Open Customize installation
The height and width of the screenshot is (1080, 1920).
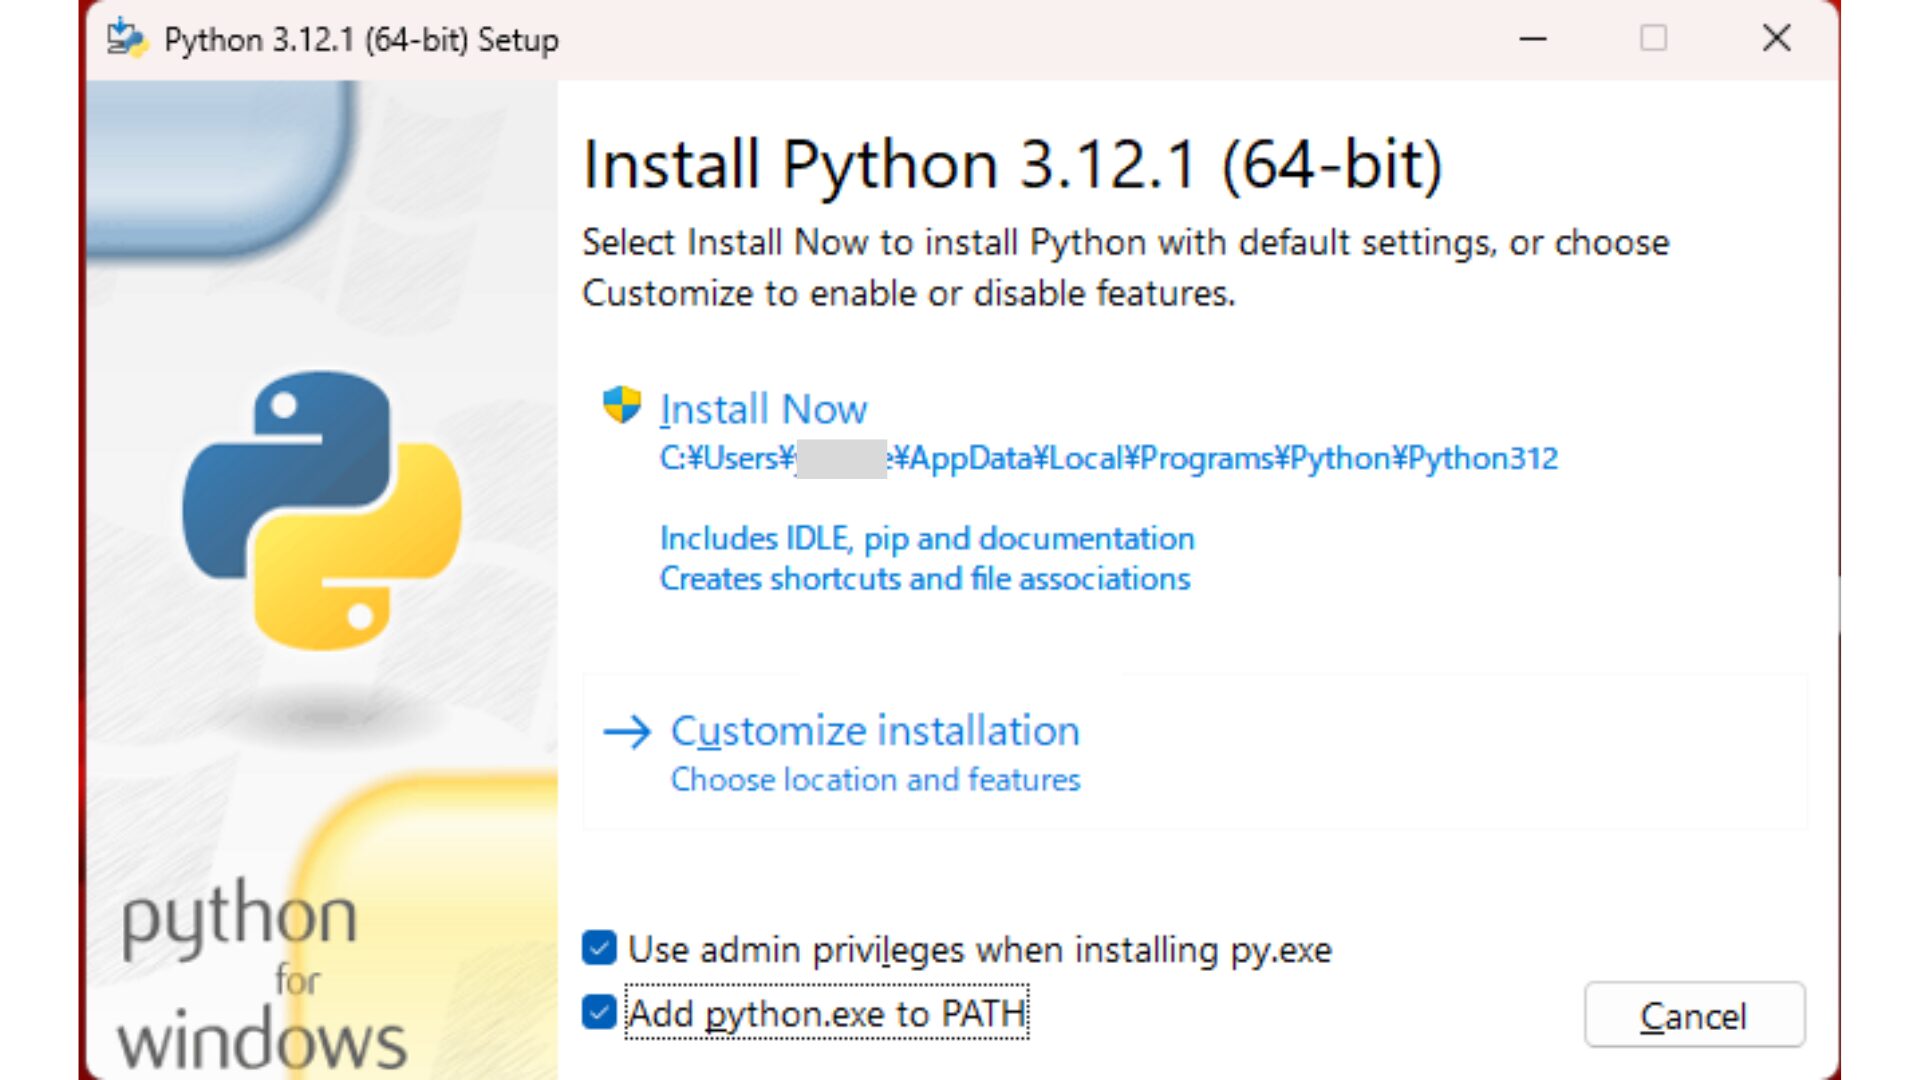click(x=873, y=730)
